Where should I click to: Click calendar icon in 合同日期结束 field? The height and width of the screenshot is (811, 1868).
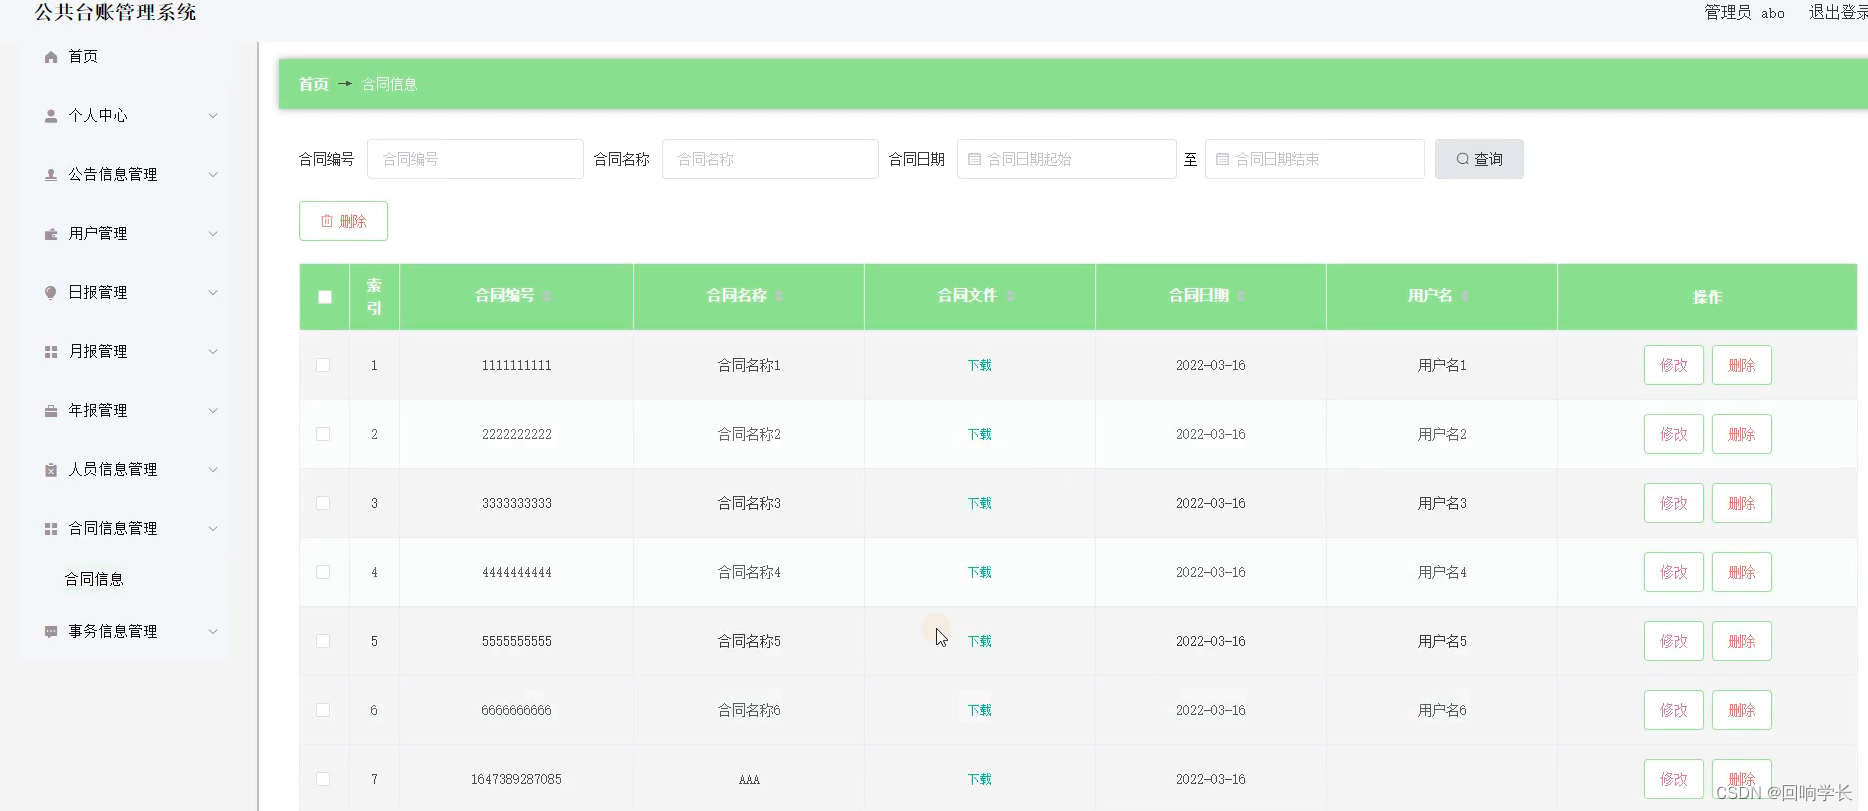click(1222, 159)
